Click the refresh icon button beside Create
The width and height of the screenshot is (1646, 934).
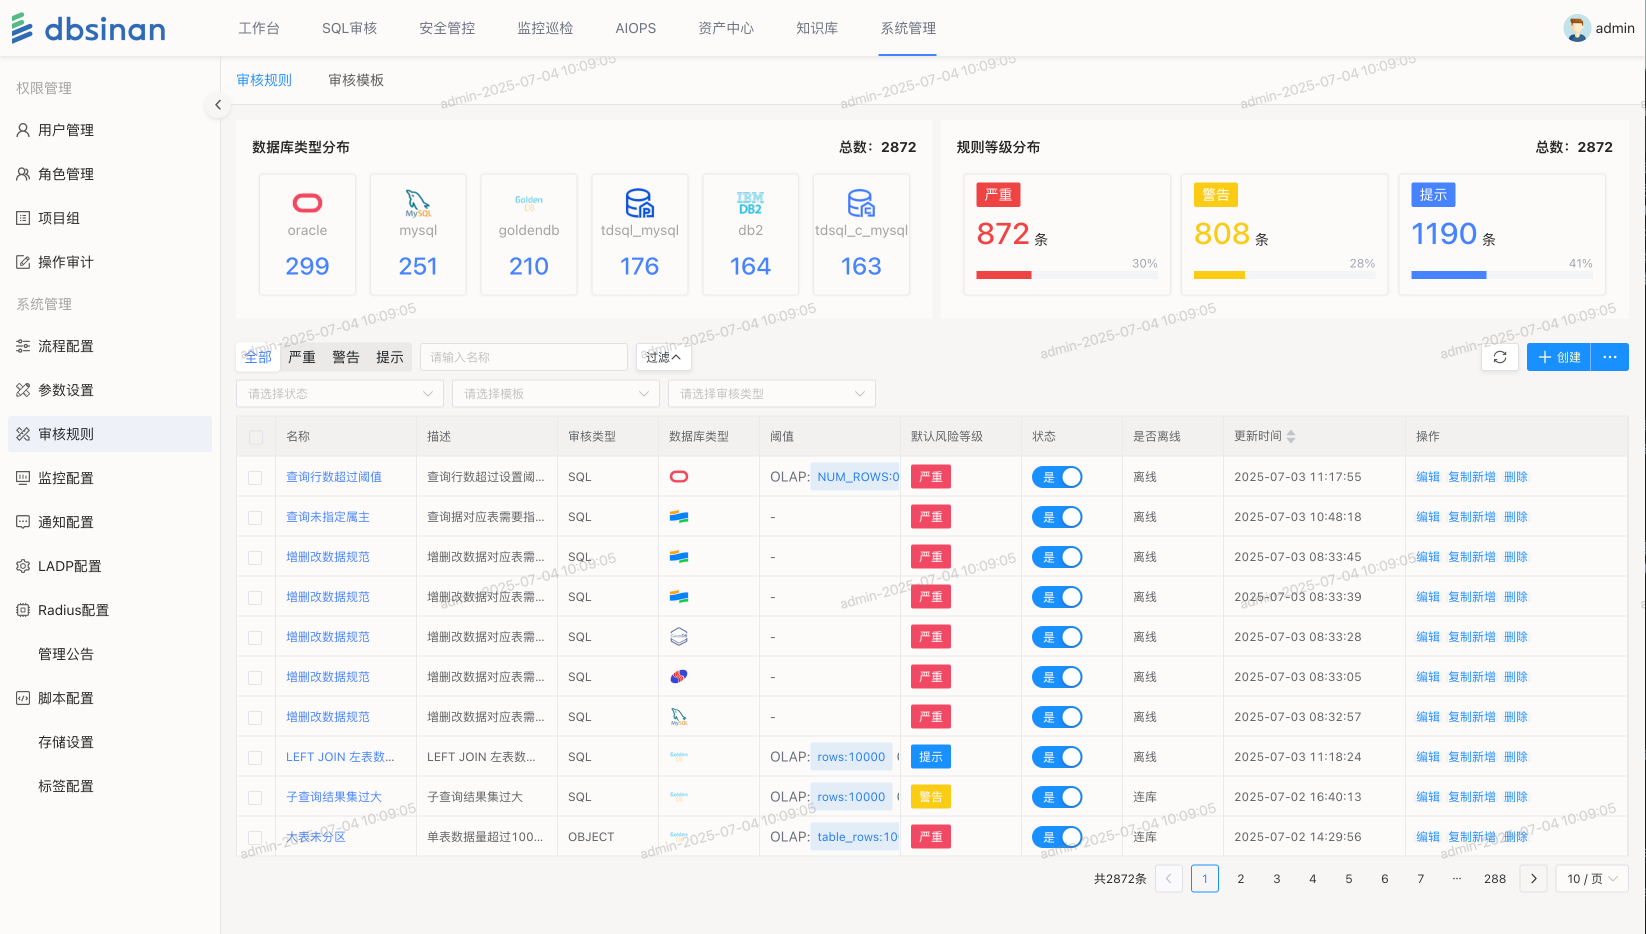1499,357
